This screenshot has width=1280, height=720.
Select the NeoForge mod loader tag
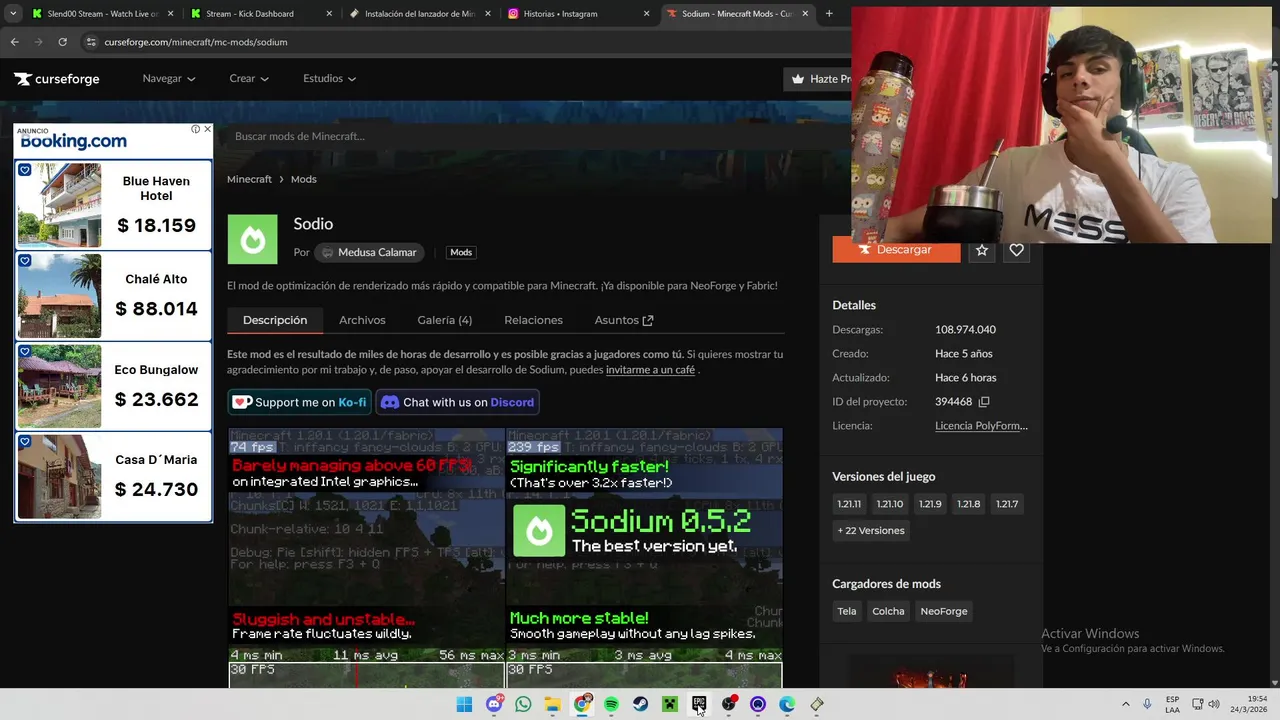click(944, 611)
